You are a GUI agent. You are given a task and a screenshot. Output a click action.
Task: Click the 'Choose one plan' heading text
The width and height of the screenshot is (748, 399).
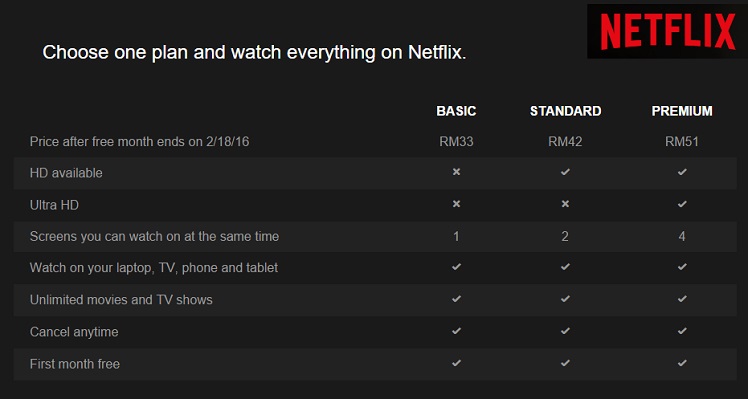click(x=254, y=52)
